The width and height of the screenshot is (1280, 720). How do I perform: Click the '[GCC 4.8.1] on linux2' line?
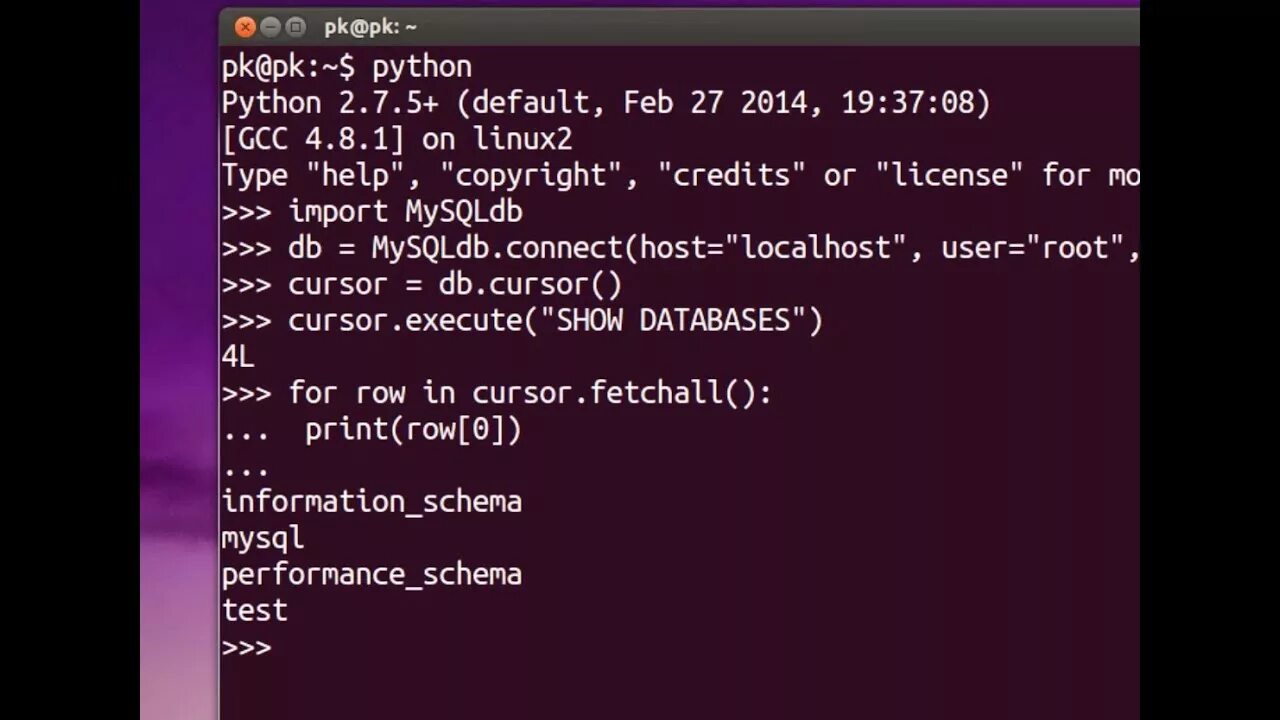397,139
